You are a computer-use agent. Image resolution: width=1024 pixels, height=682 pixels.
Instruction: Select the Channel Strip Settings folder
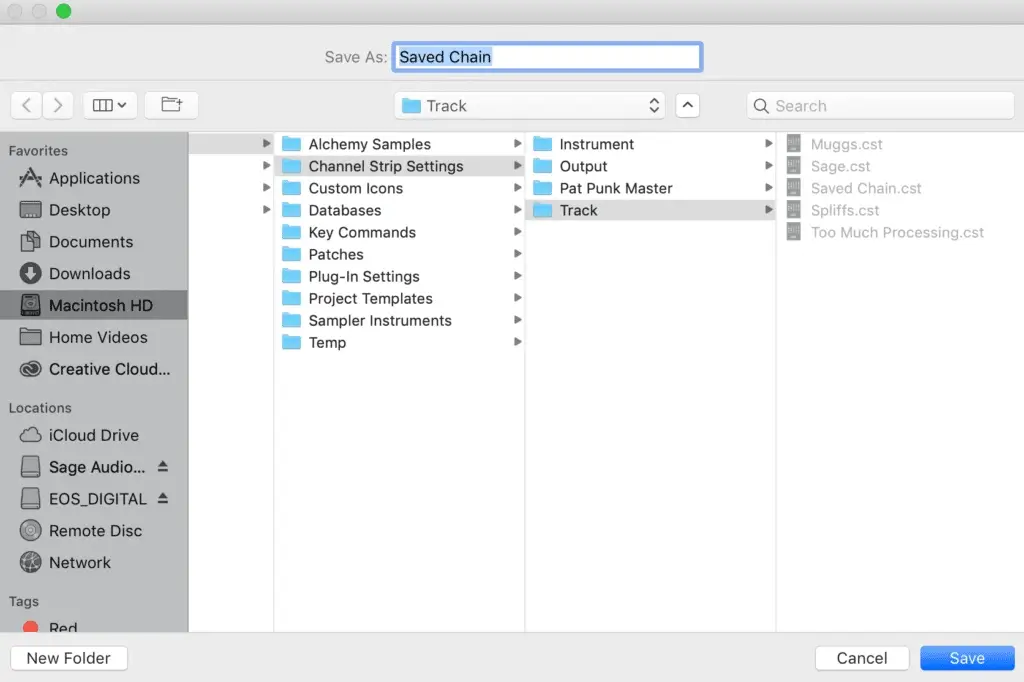point(399,166)
